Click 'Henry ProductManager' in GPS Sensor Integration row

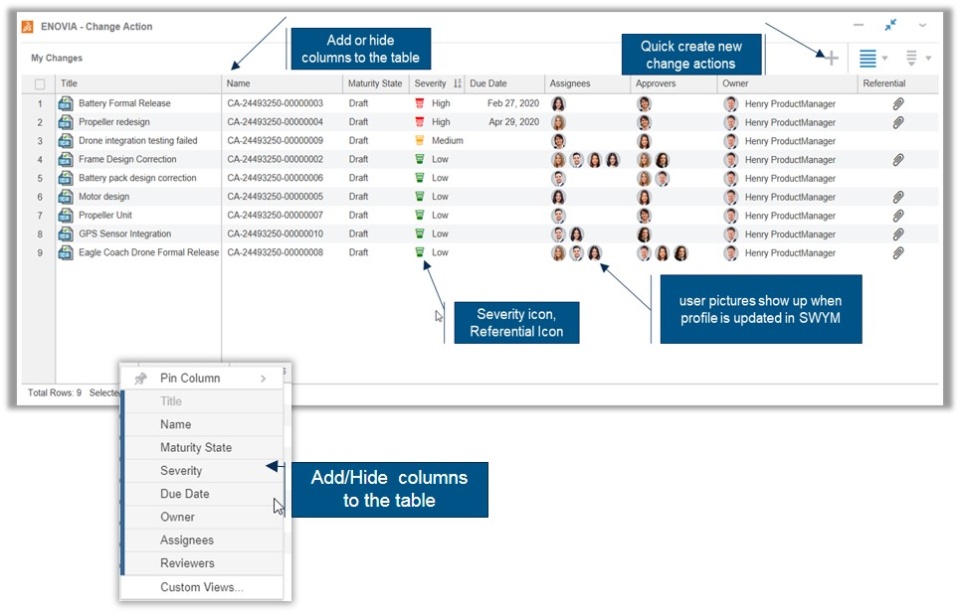tap(790, 234)
